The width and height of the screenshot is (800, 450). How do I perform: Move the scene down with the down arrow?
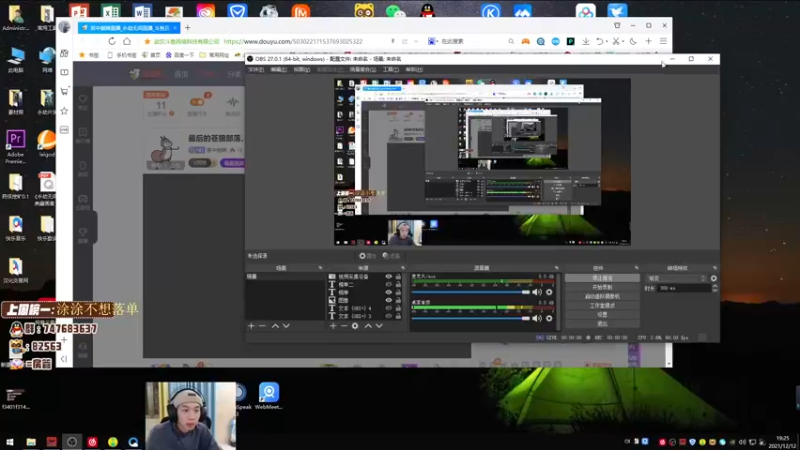point(286,326)
